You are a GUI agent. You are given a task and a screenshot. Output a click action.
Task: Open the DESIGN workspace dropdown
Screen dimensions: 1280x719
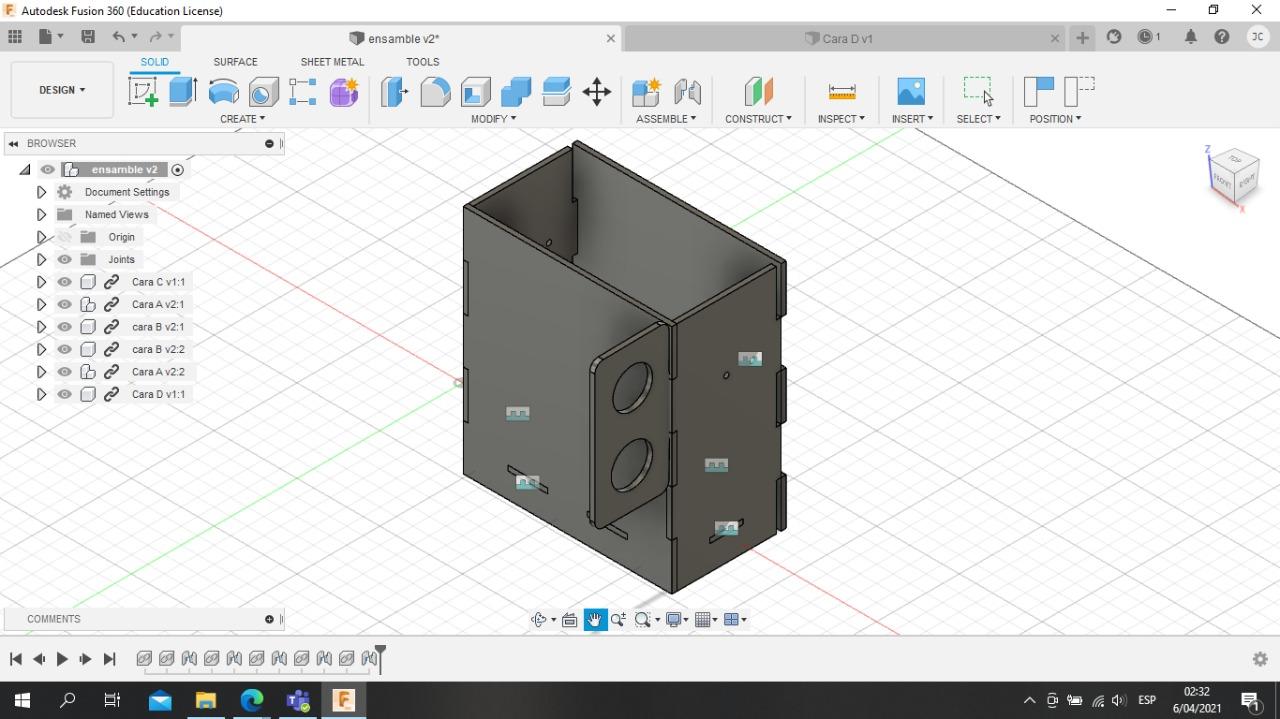(62, 90)
